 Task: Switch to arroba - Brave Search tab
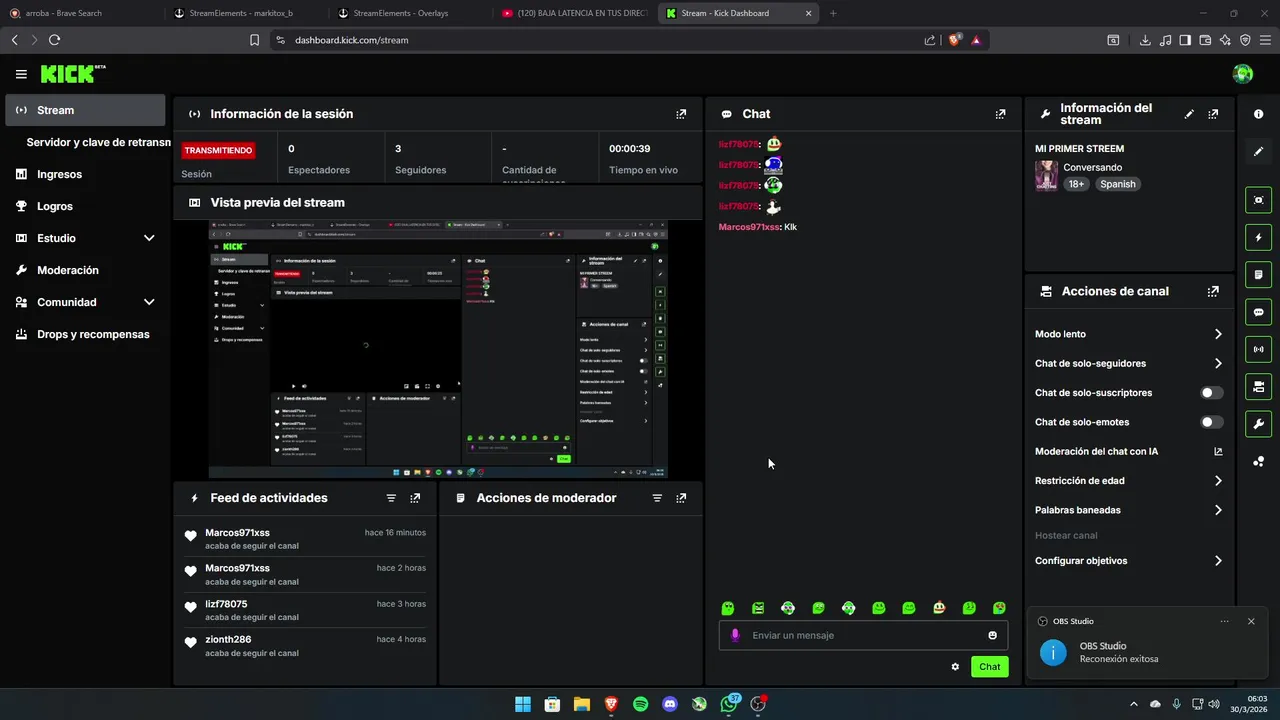coord(82,13)
